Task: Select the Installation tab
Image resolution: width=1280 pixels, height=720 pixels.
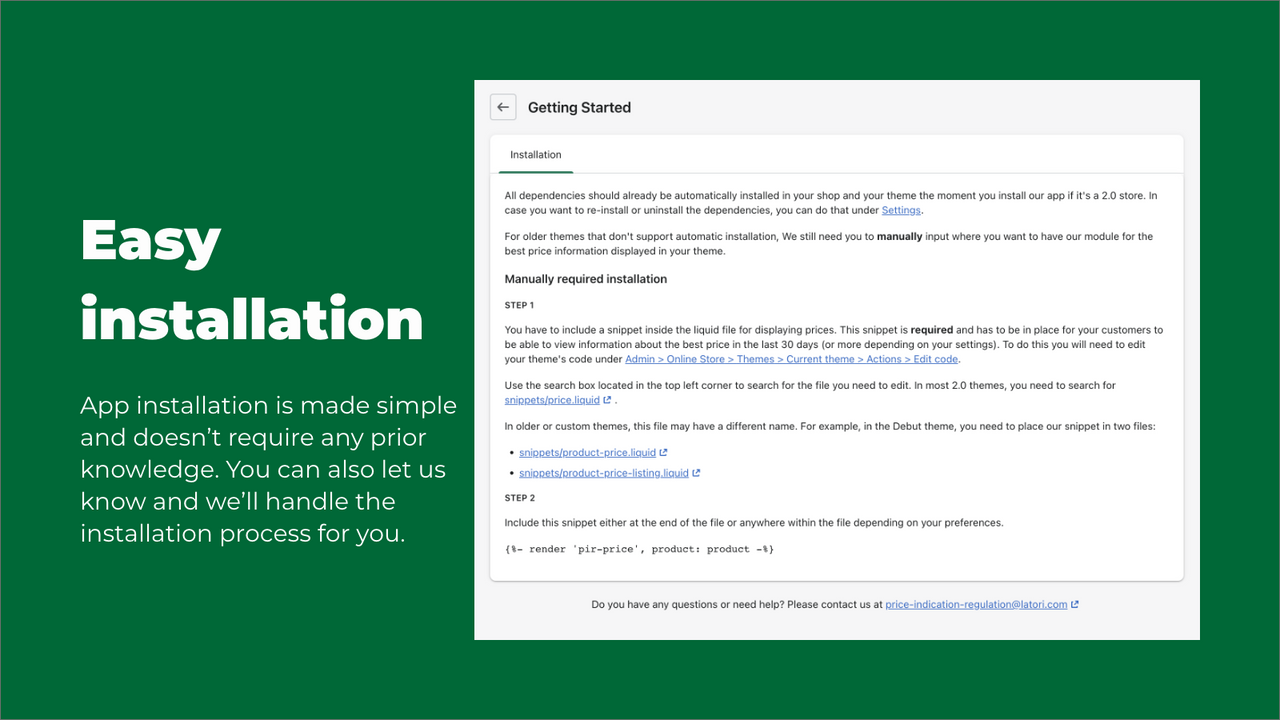Action: pyautogui.click(x=536, y=155)
